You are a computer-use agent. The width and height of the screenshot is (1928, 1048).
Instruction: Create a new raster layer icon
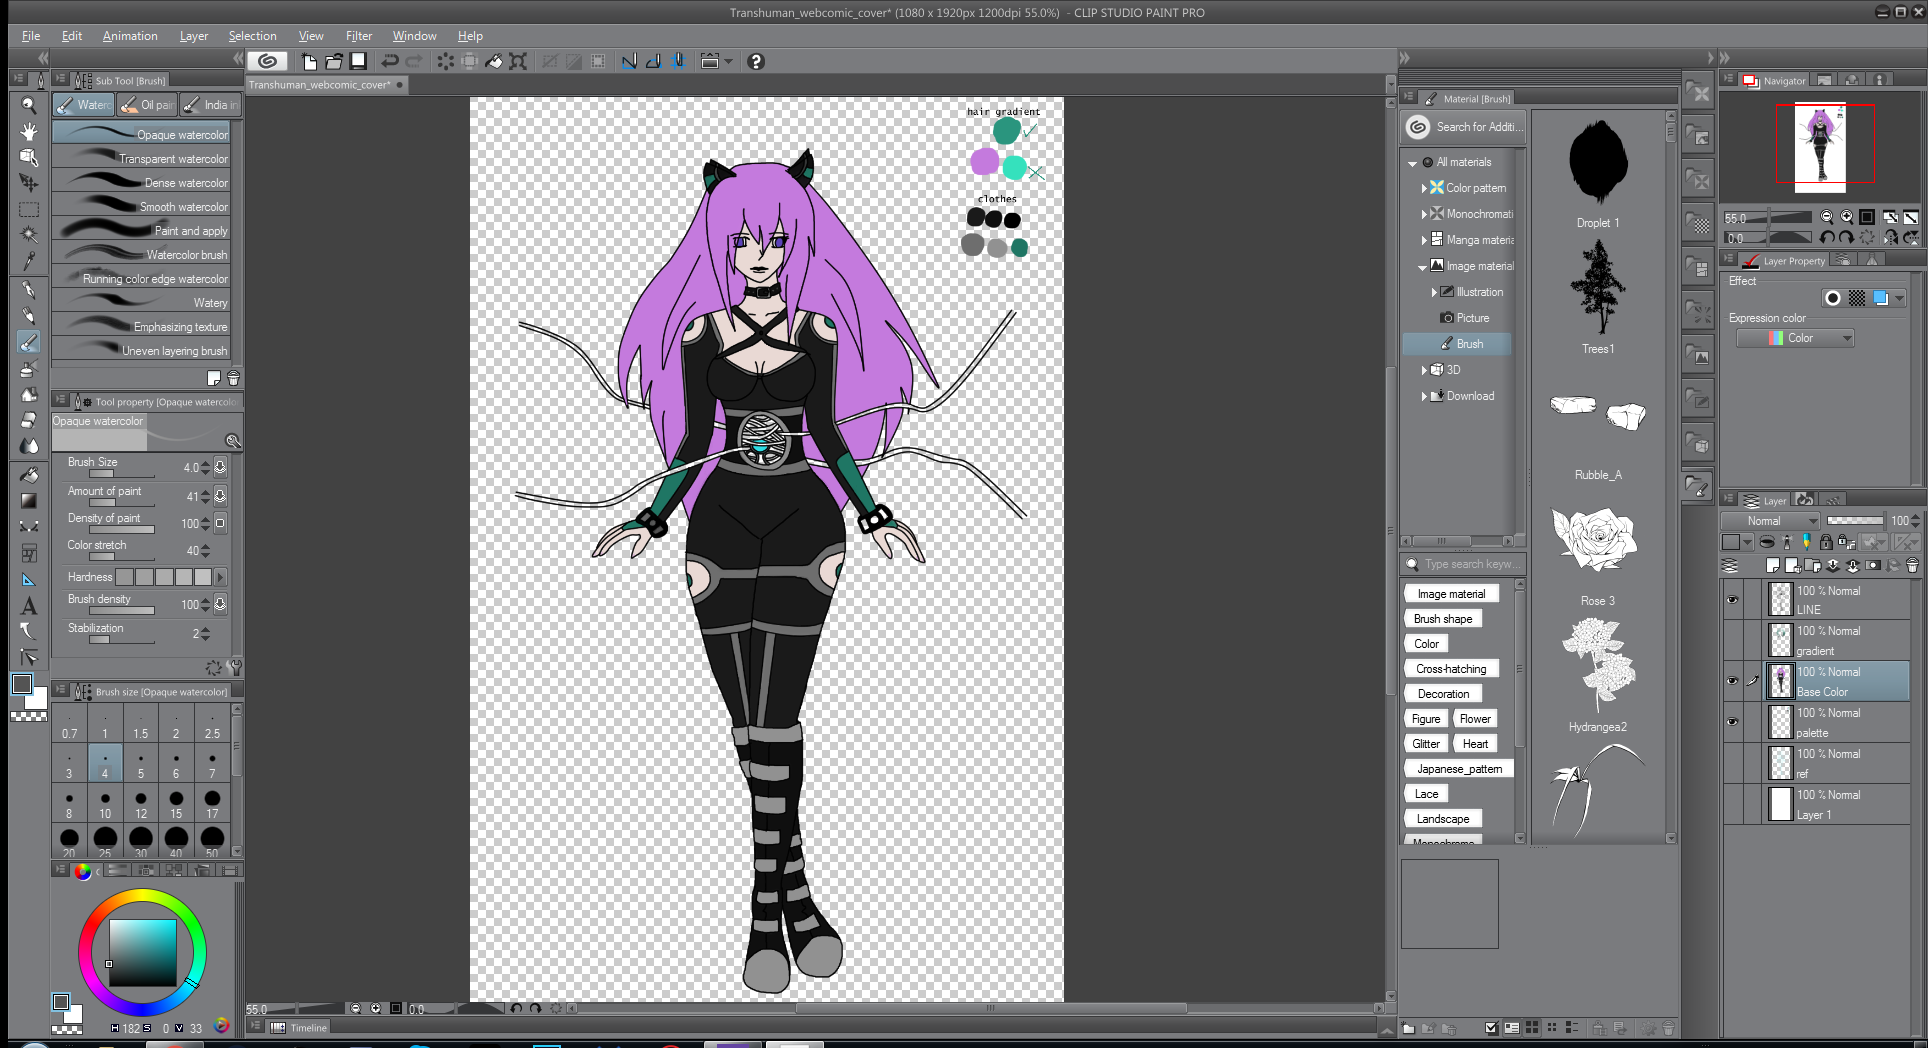tap(1773, 566)
